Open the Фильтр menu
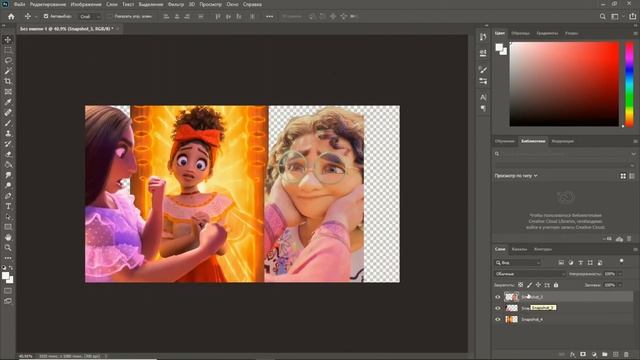640x360 pixels. pos(176,4)
